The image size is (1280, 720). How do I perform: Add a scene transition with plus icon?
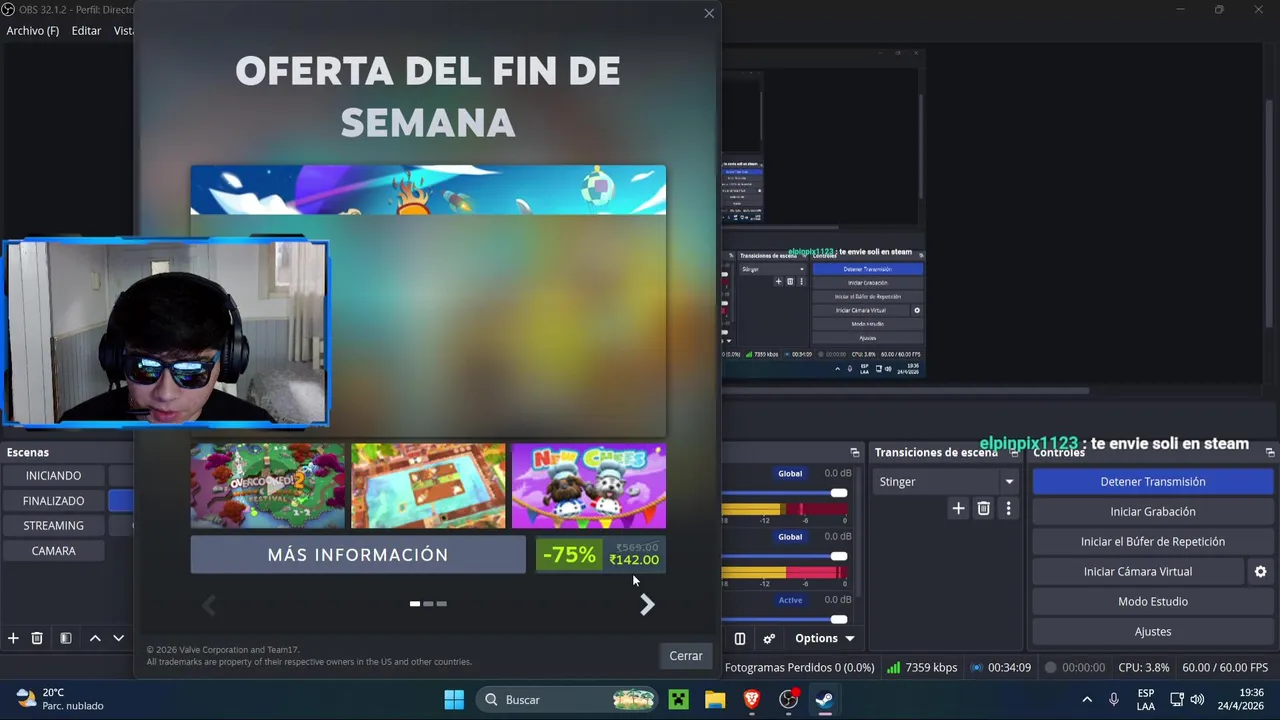click(958, 509)
